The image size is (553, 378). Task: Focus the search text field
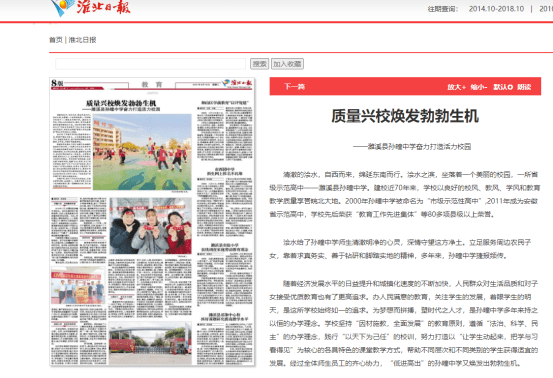coord(151,64)
